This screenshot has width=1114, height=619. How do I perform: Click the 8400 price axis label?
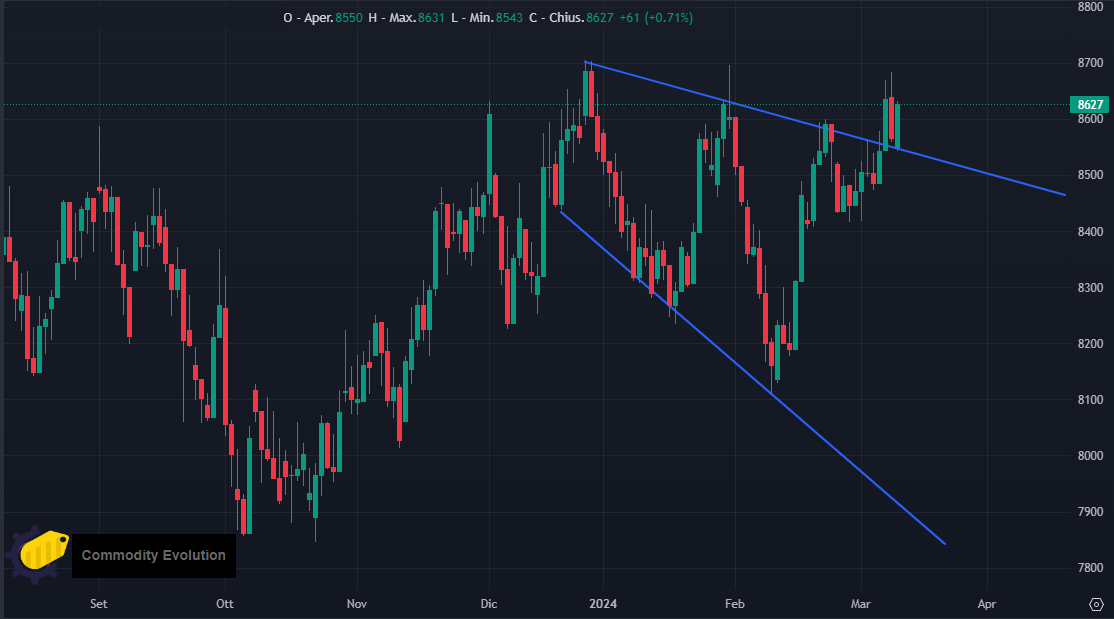[x=1091, y=232]
